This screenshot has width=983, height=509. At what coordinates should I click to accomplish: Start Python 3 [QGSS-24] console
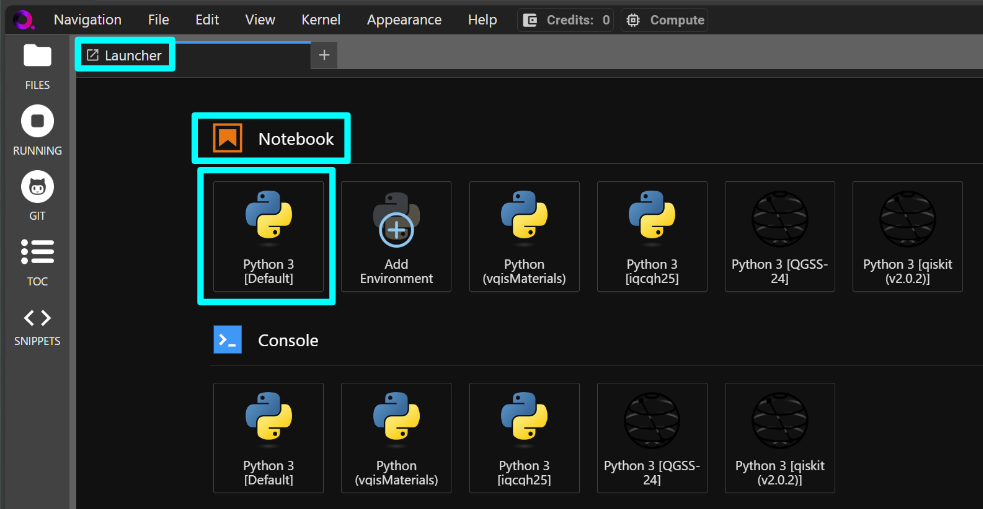(x=652, y=438)
